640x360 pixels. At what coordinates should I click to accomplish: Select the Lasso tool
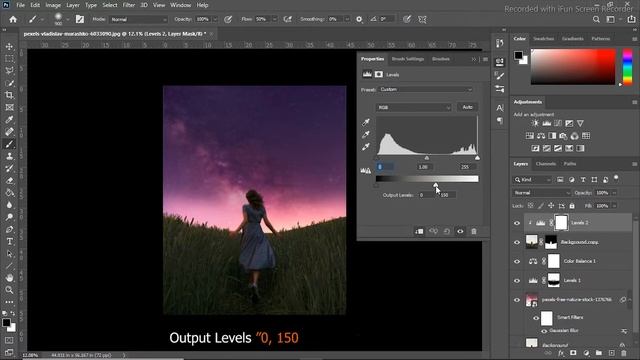pos(9,71)
